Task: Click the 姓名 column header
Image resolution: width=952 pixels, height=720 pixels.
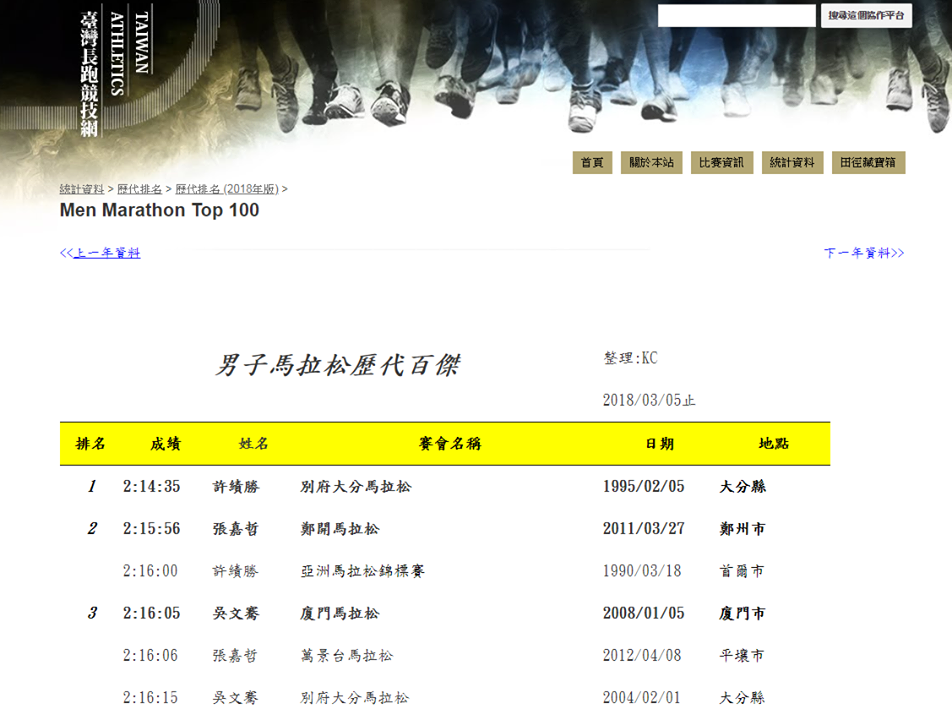Action: tap(254, 444)
